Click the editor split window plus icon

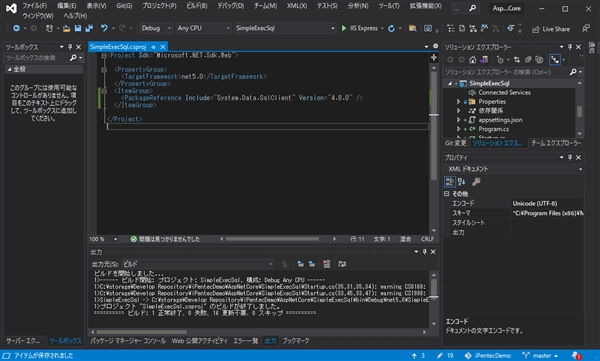(x=434, y=57)
